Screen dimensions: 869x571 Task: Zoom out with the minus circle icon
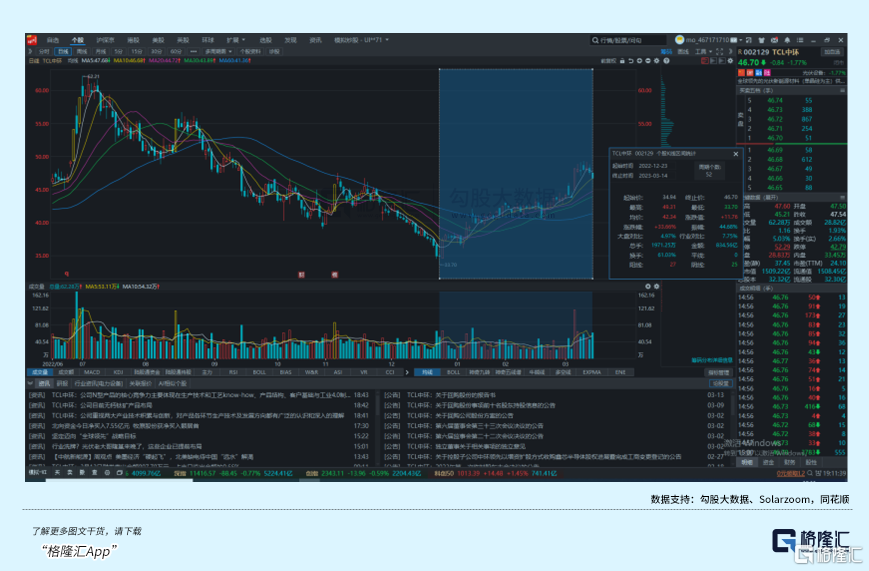coord(647,61)
